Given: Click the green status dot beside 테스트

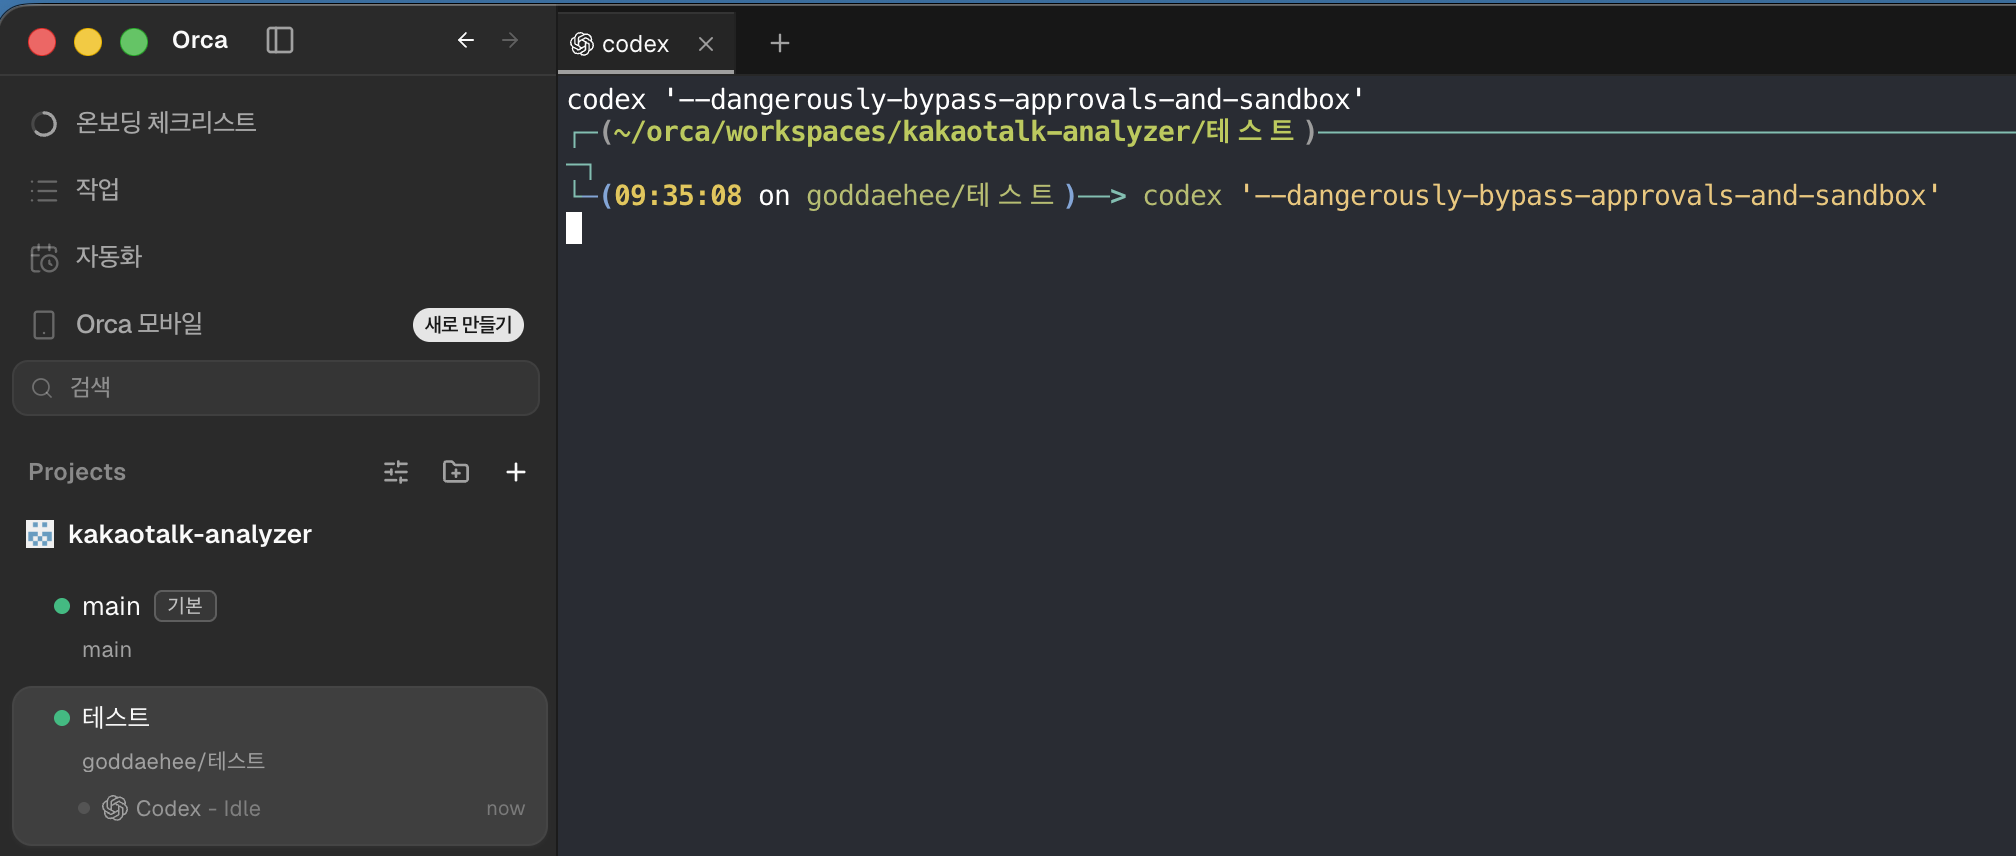Looking at the screenshot, I should click(62, 718).
